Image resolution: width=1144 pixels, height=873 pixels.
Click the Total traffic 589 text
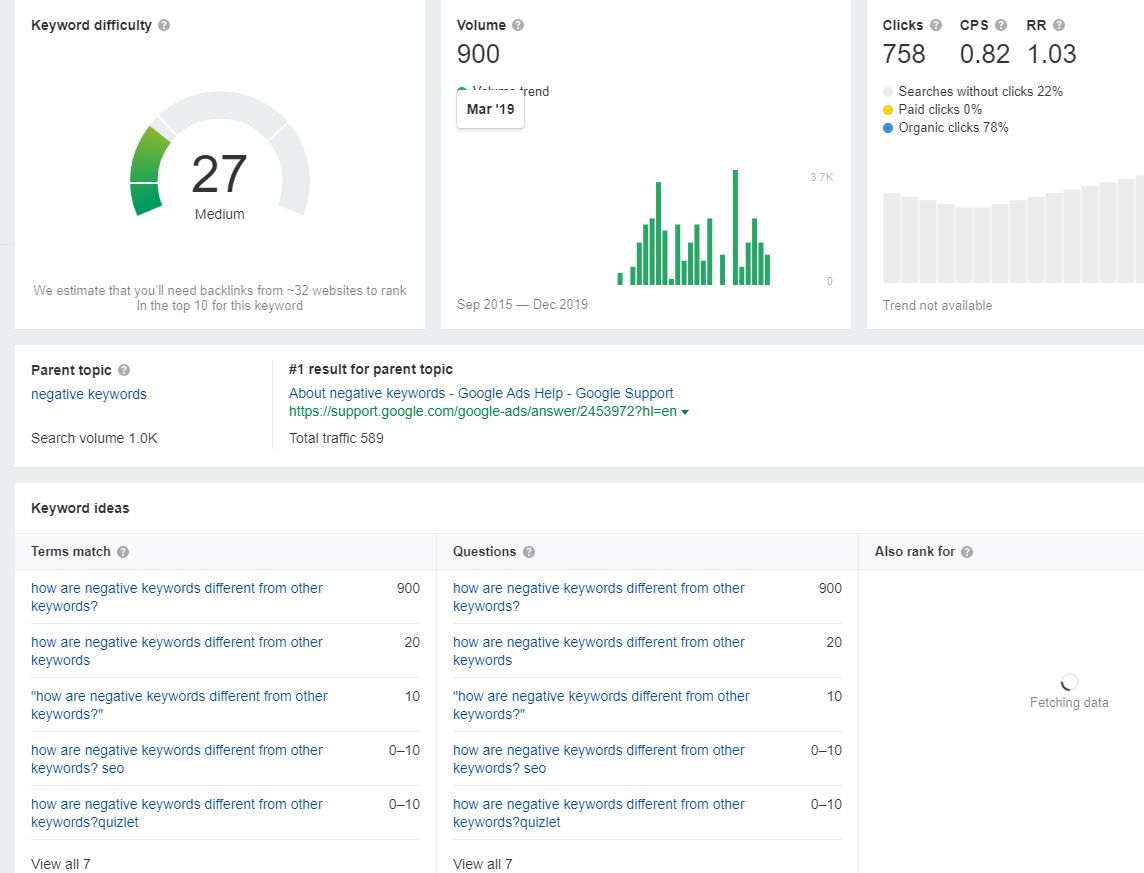[336, 438]
